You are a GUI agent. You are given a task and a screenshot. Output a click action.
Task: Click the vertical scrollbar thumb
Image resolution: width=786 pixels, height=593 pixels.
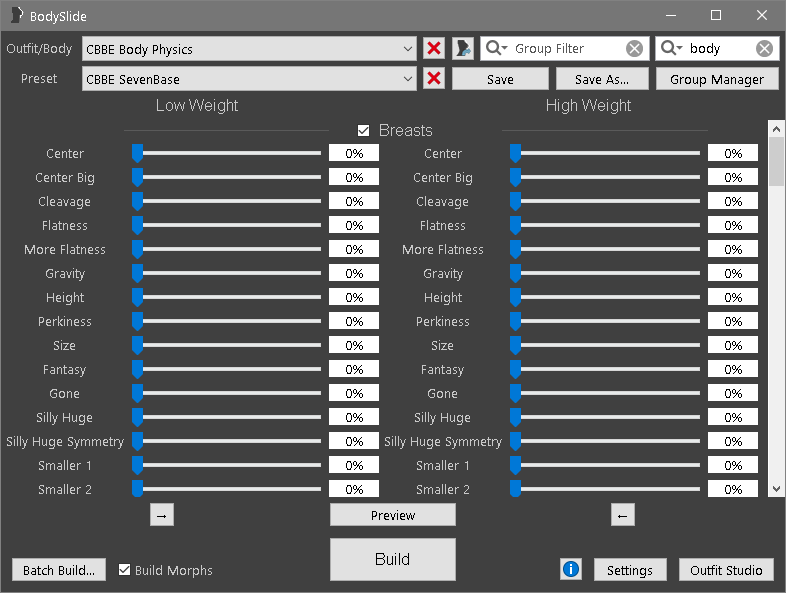click(776, 161)
